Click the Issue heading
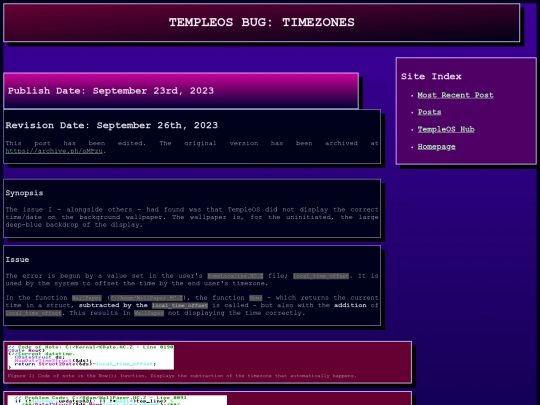This screenshot has height=405, width=540. pos(17,260)
